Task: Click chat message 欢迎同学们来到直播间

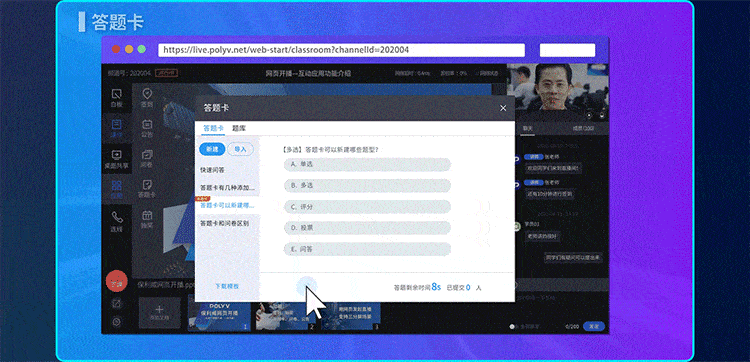Action: [x=553, y=169]
